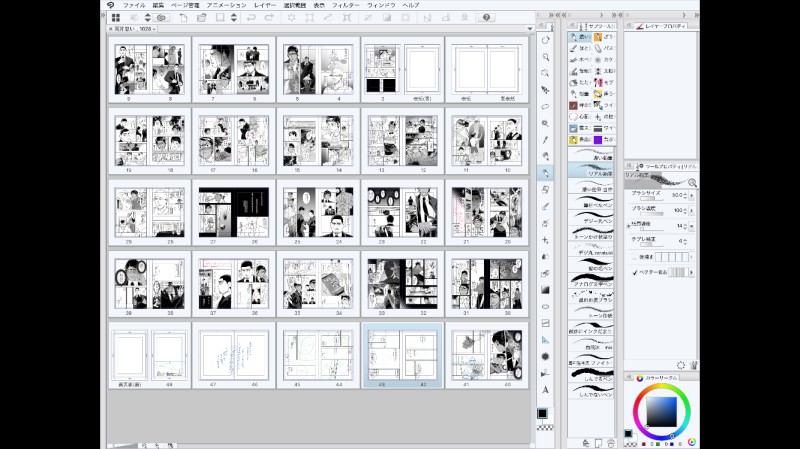Close the open document tab with X

111,29
